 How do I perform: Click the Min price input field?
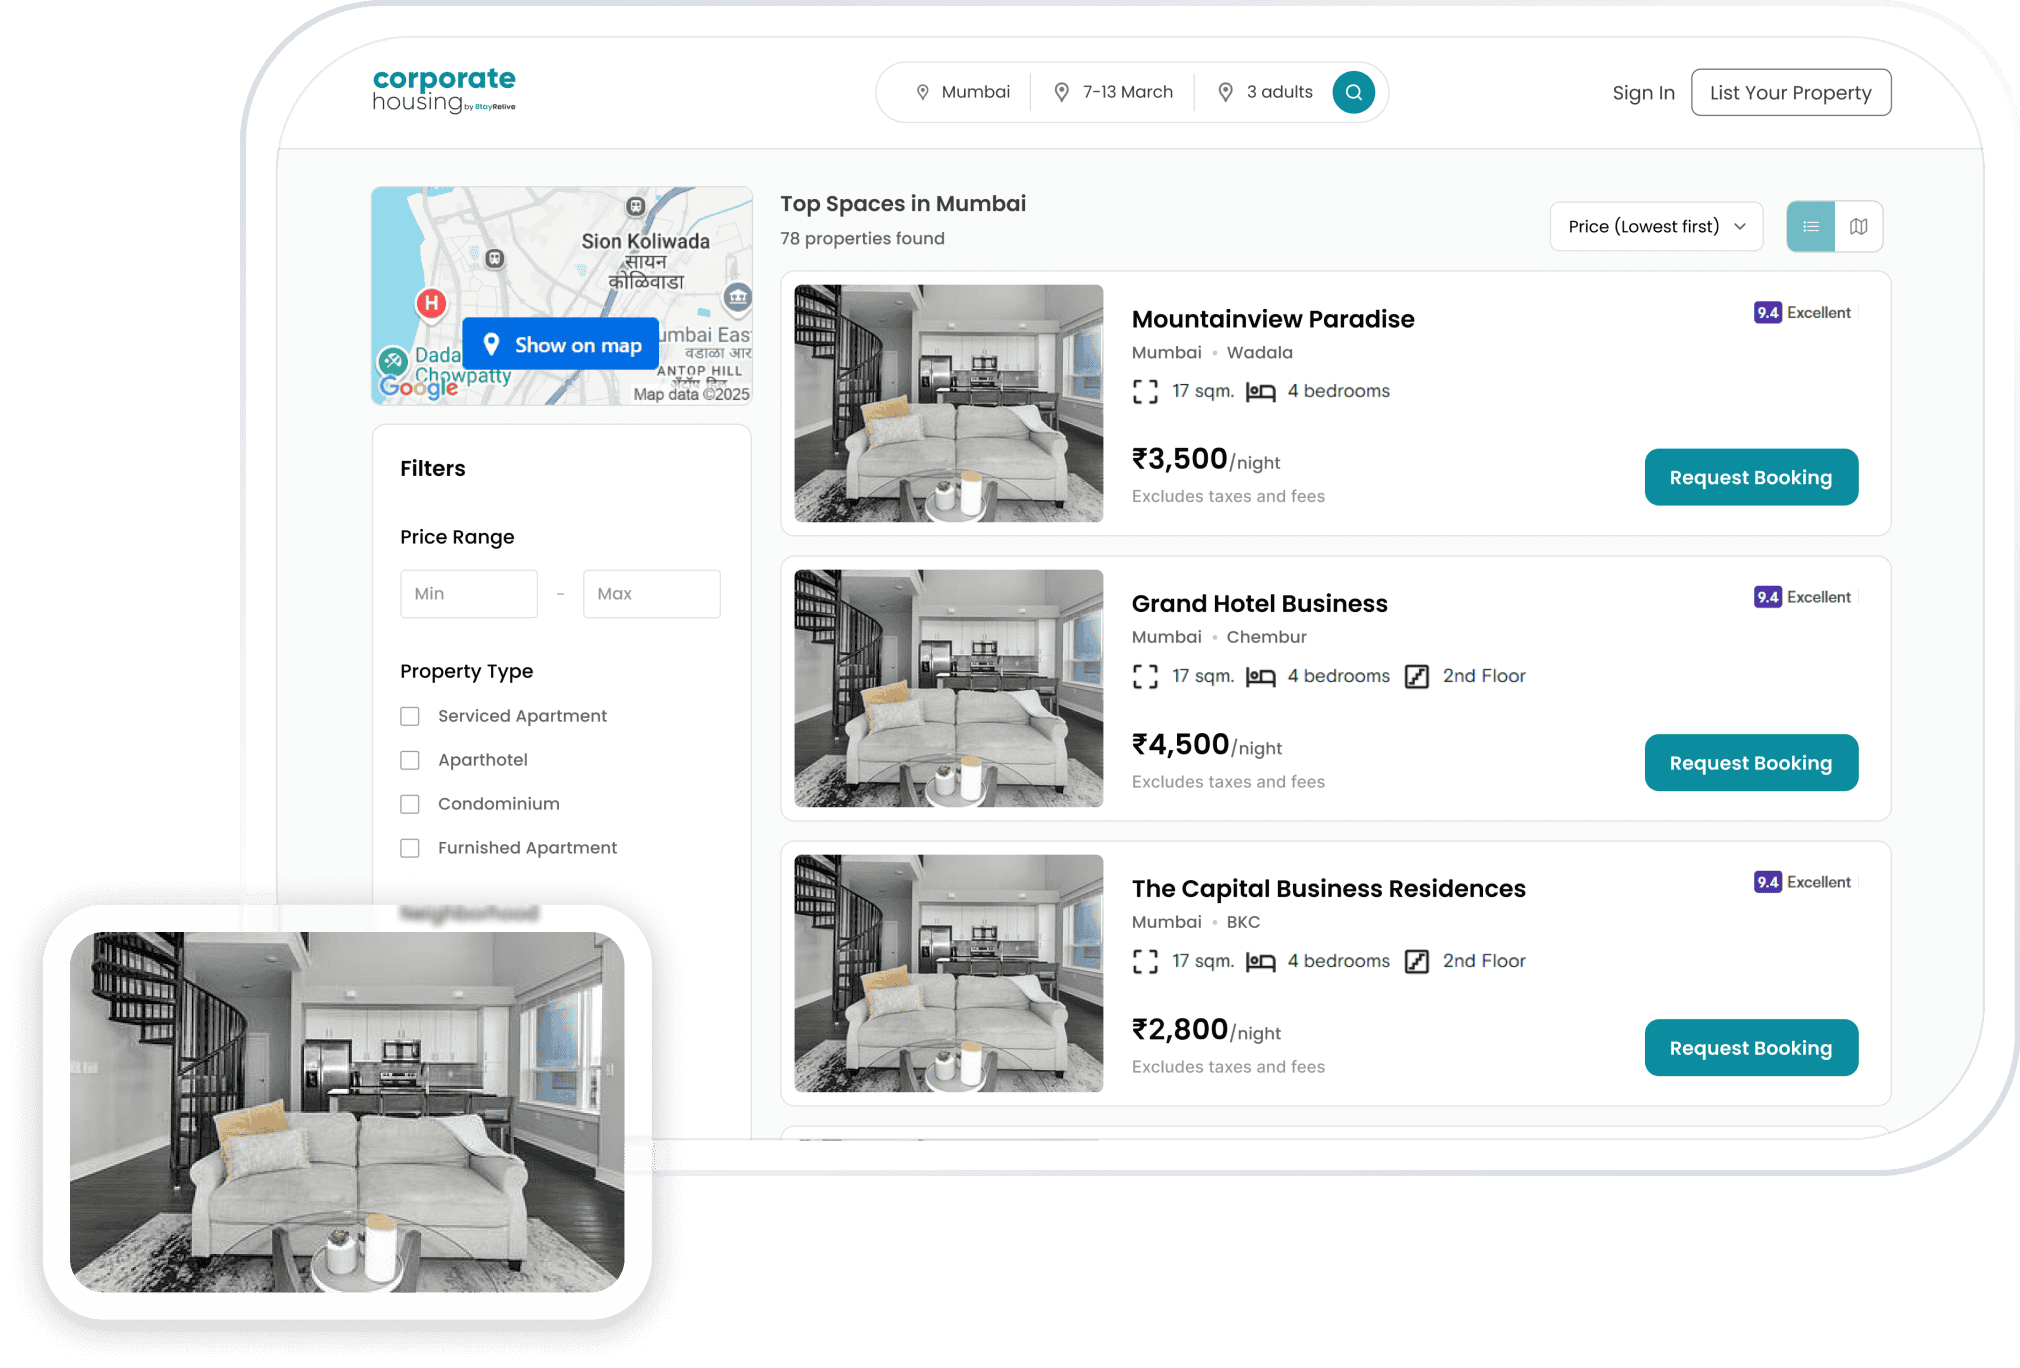click(468, 594)
